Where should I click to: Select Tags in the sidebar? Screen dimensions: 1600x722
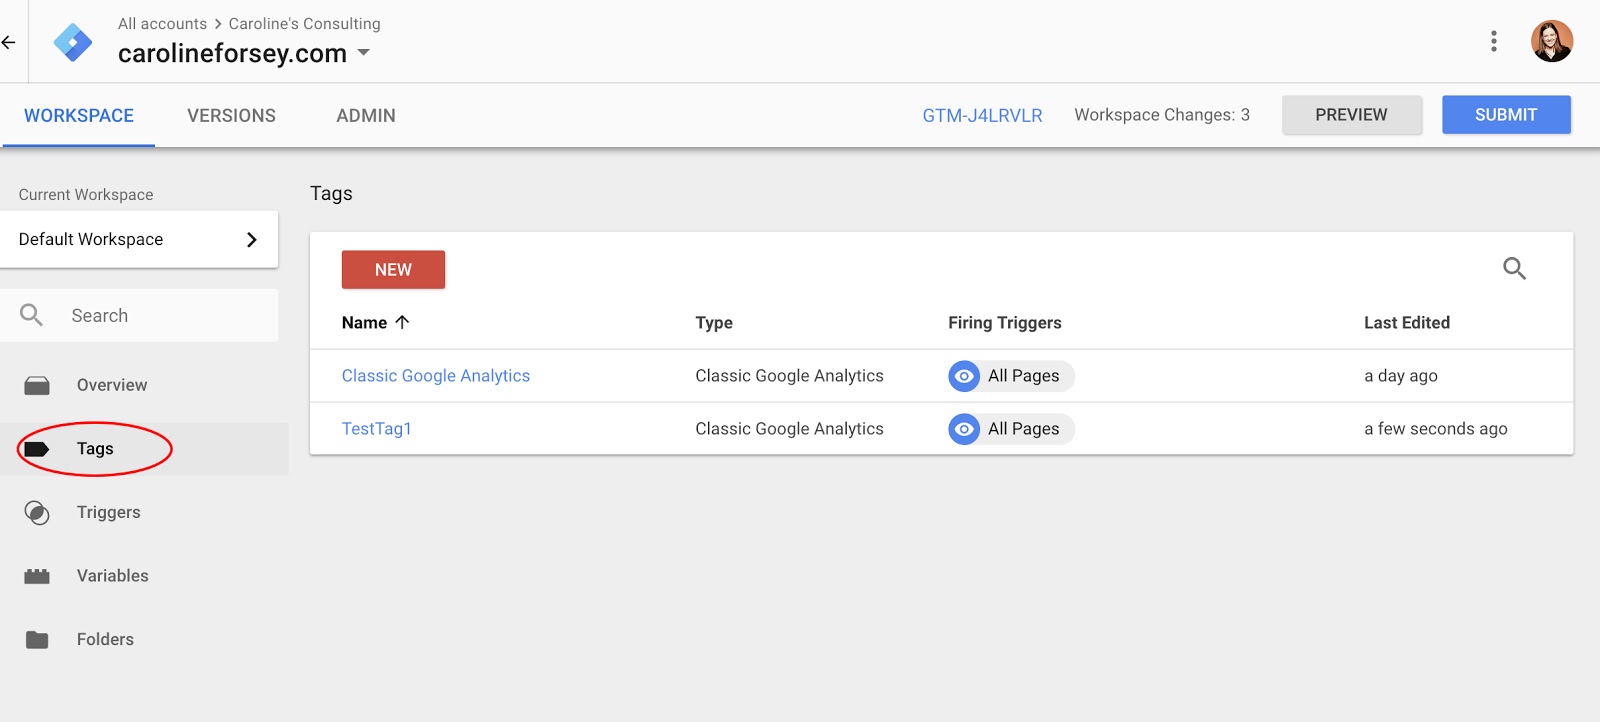[95, 449]
